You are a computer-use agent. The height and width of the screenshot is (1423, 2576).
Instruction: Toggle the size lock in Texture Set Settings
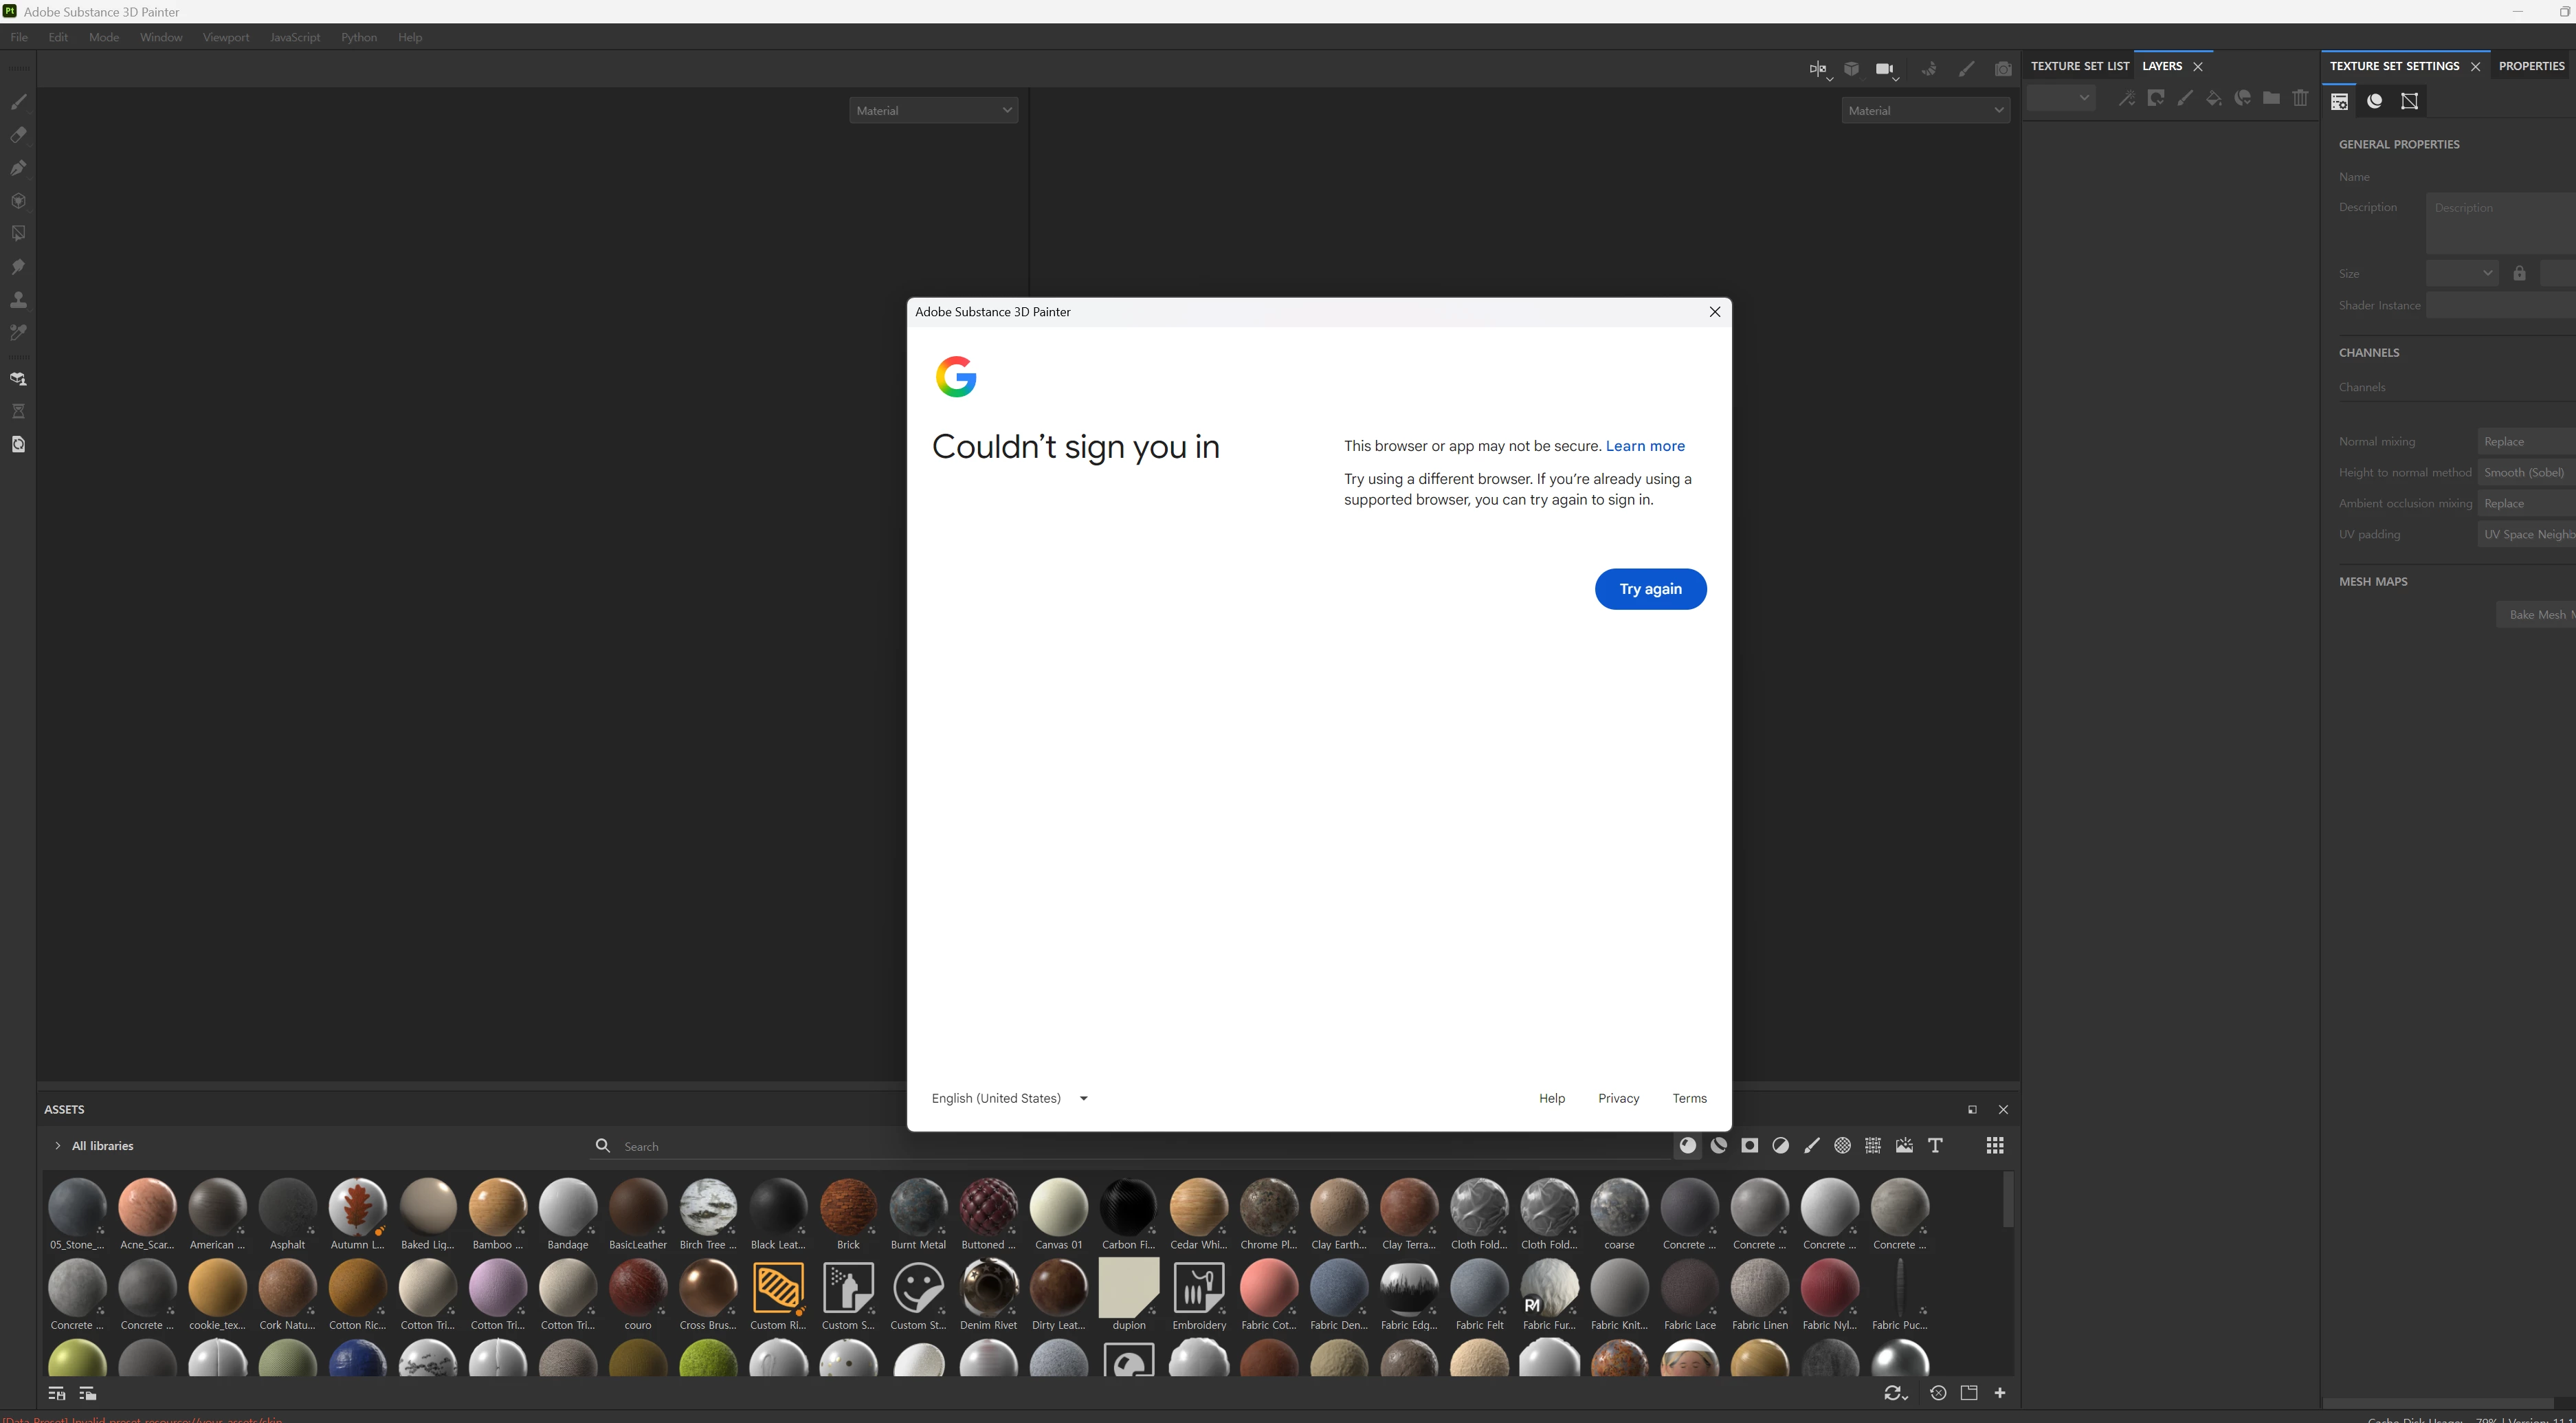(x=2519, y=274)
